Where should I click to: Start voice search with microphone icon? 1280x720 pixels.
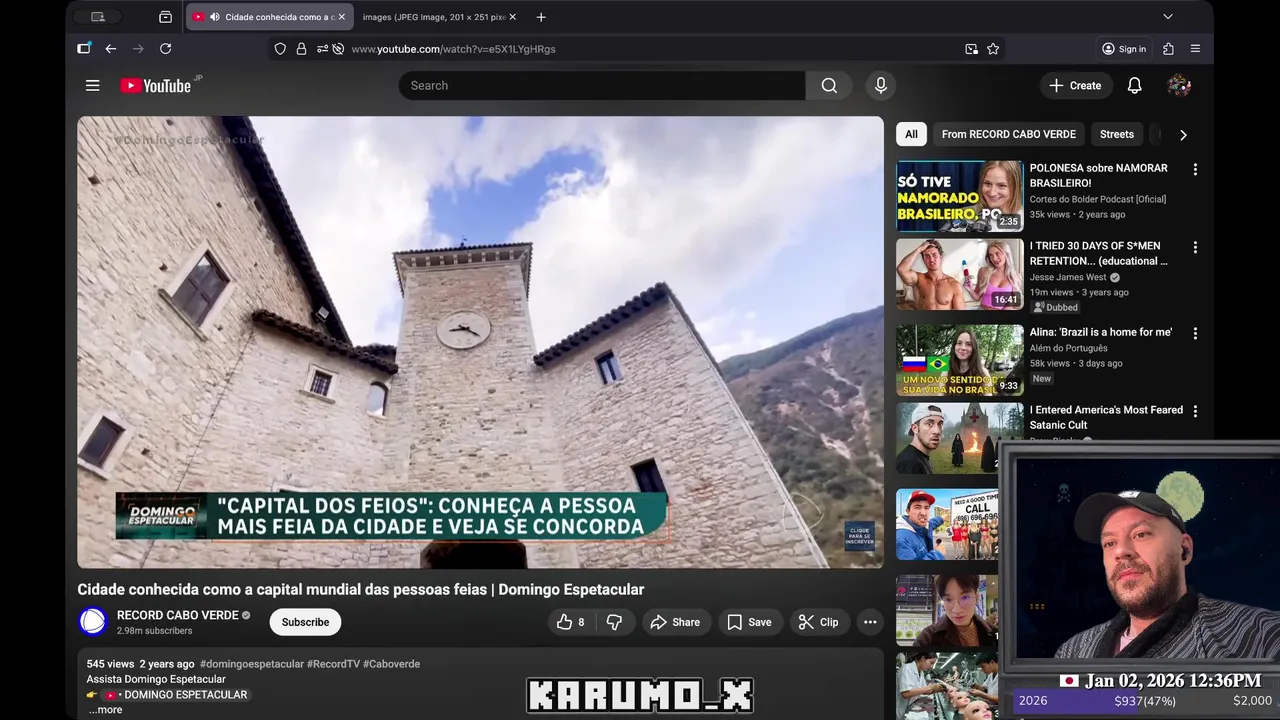coord(880,86)
